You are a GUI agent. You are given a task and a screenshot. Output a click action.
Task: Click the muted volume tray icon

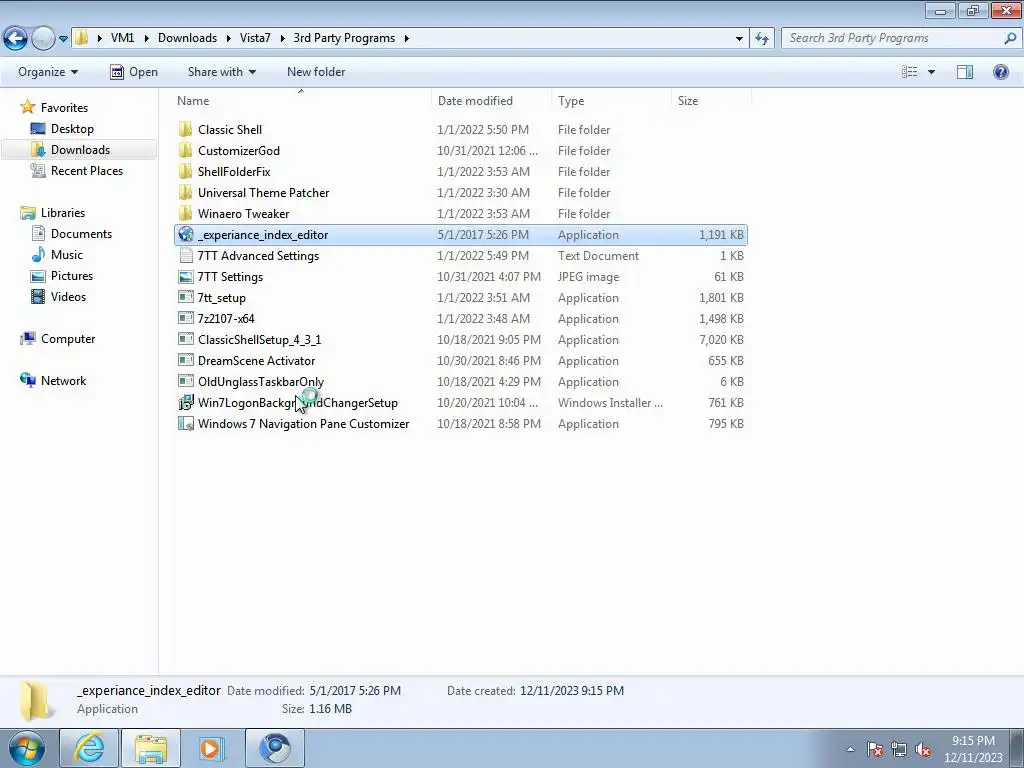click(x=923, y=750)
